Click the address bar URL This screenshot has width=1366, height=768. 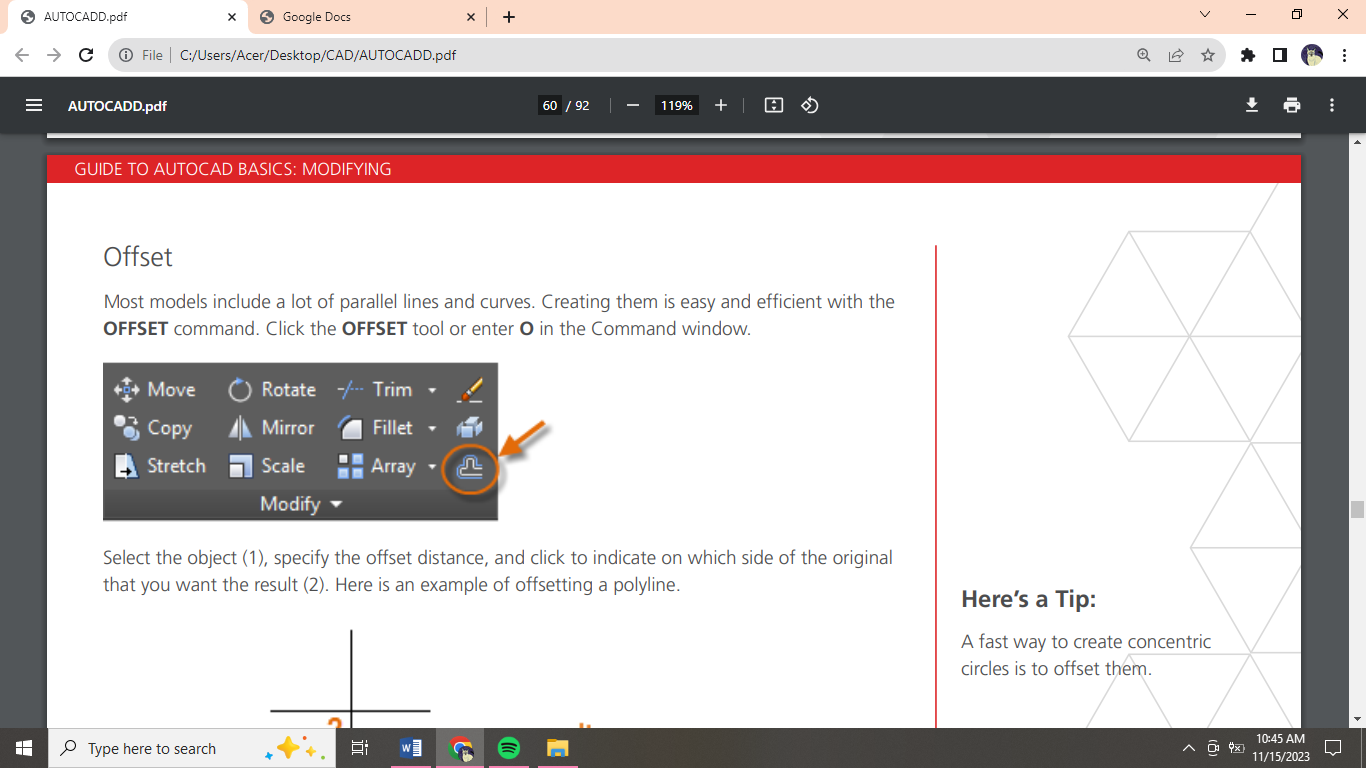(318, 55)
